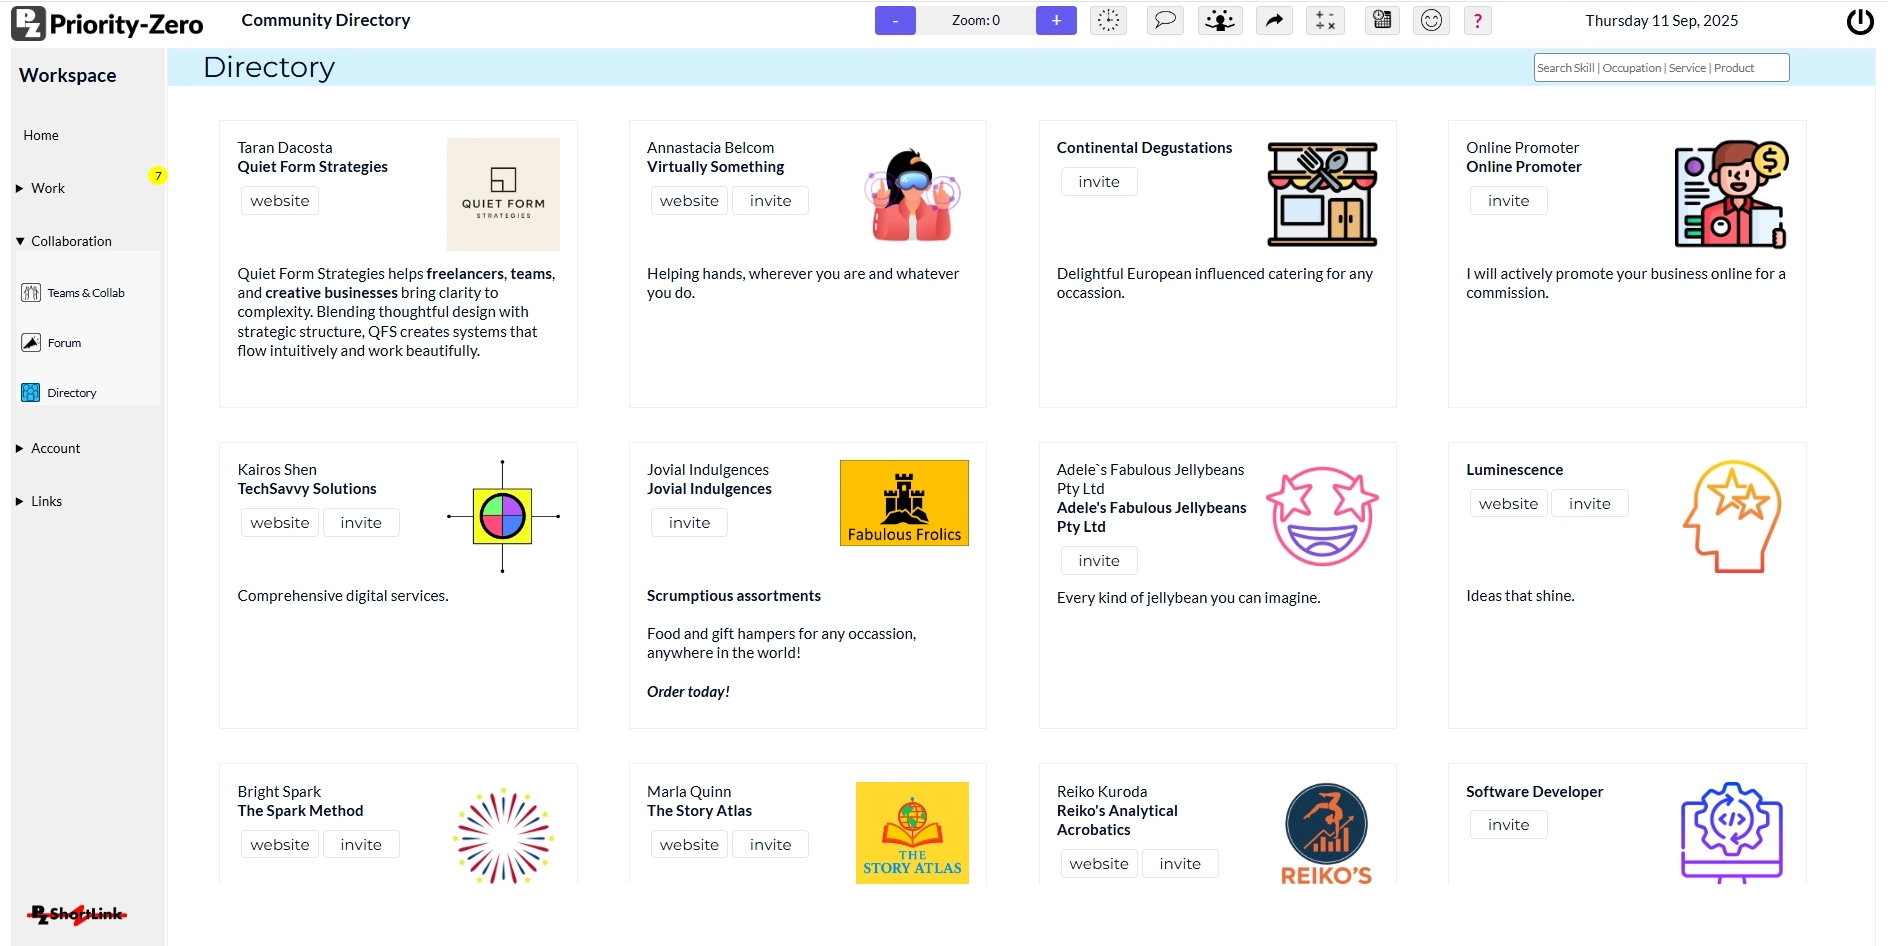Click the power logout icon
This screenshot has width=1888, height=946.
[1860, 21]
